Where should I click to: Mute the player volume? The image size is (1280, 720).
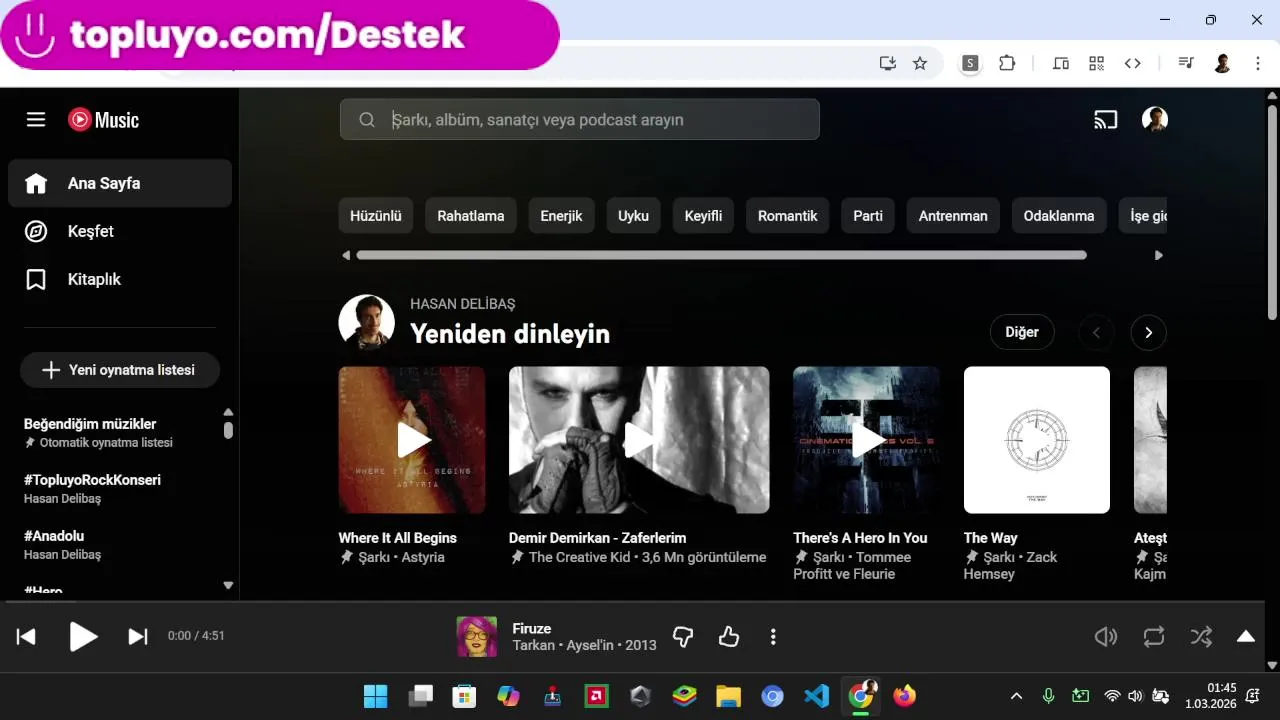pyautogui.click(x=1106, y=637)
